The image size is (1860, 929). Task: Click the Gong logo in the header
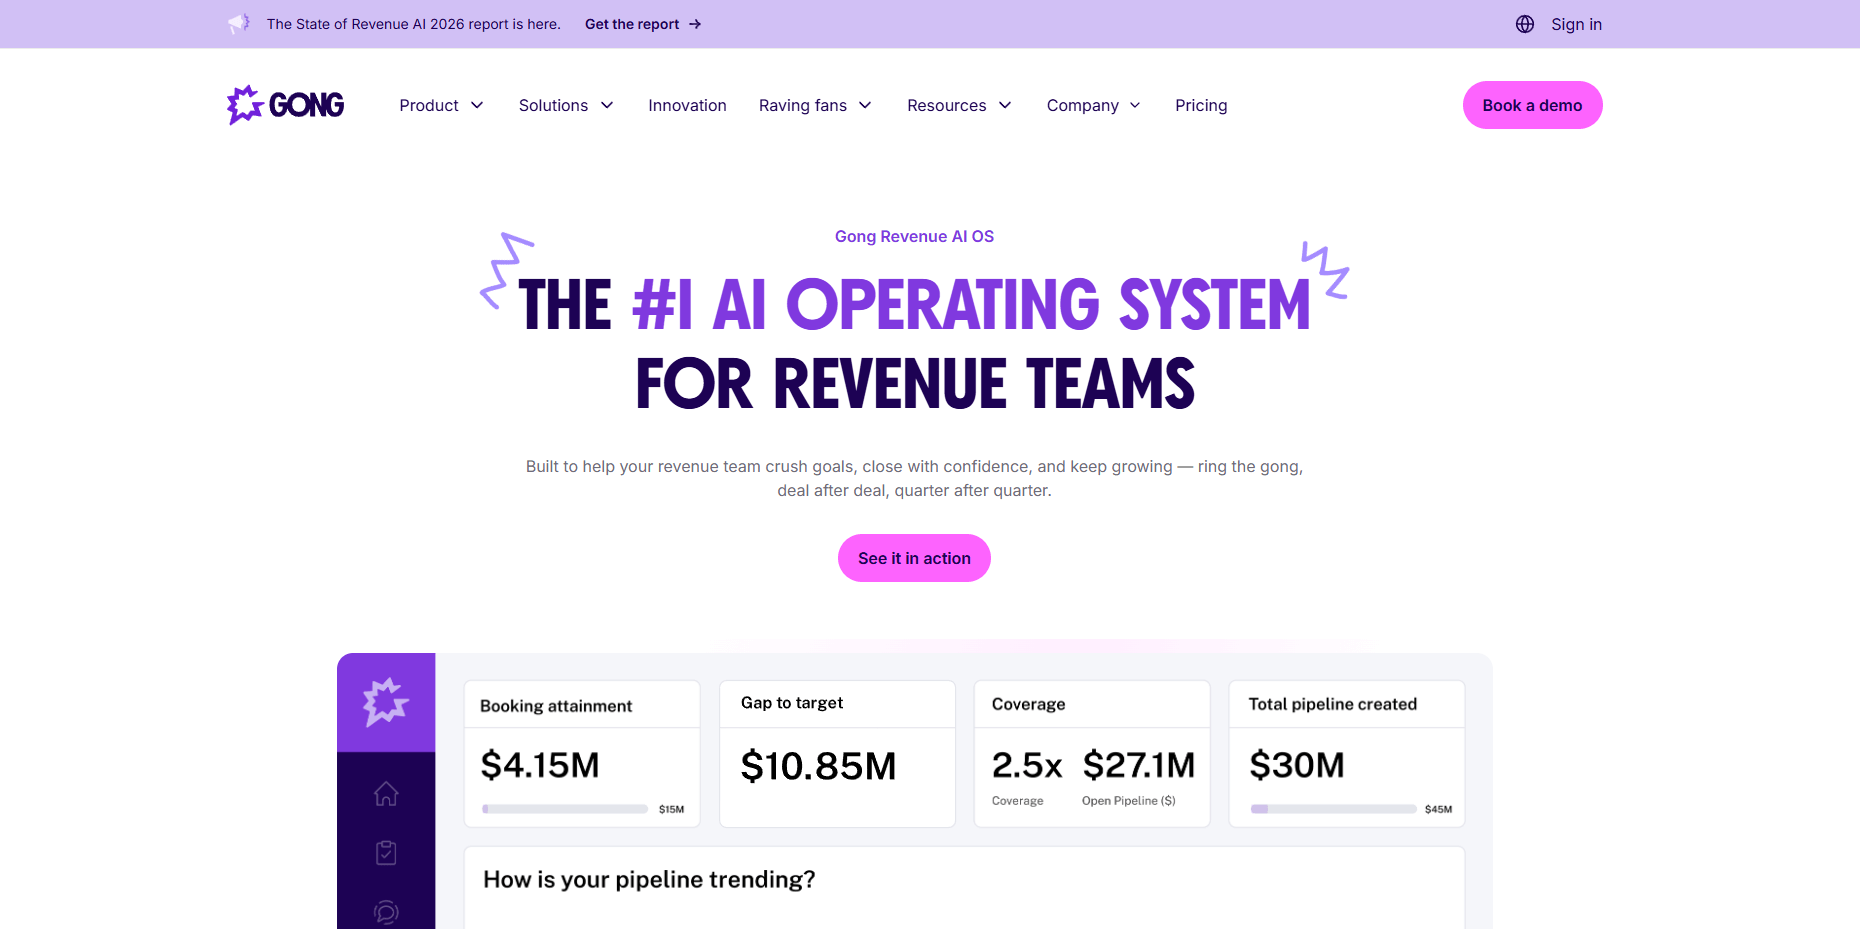pyautogui.click(x=285, y=105)
